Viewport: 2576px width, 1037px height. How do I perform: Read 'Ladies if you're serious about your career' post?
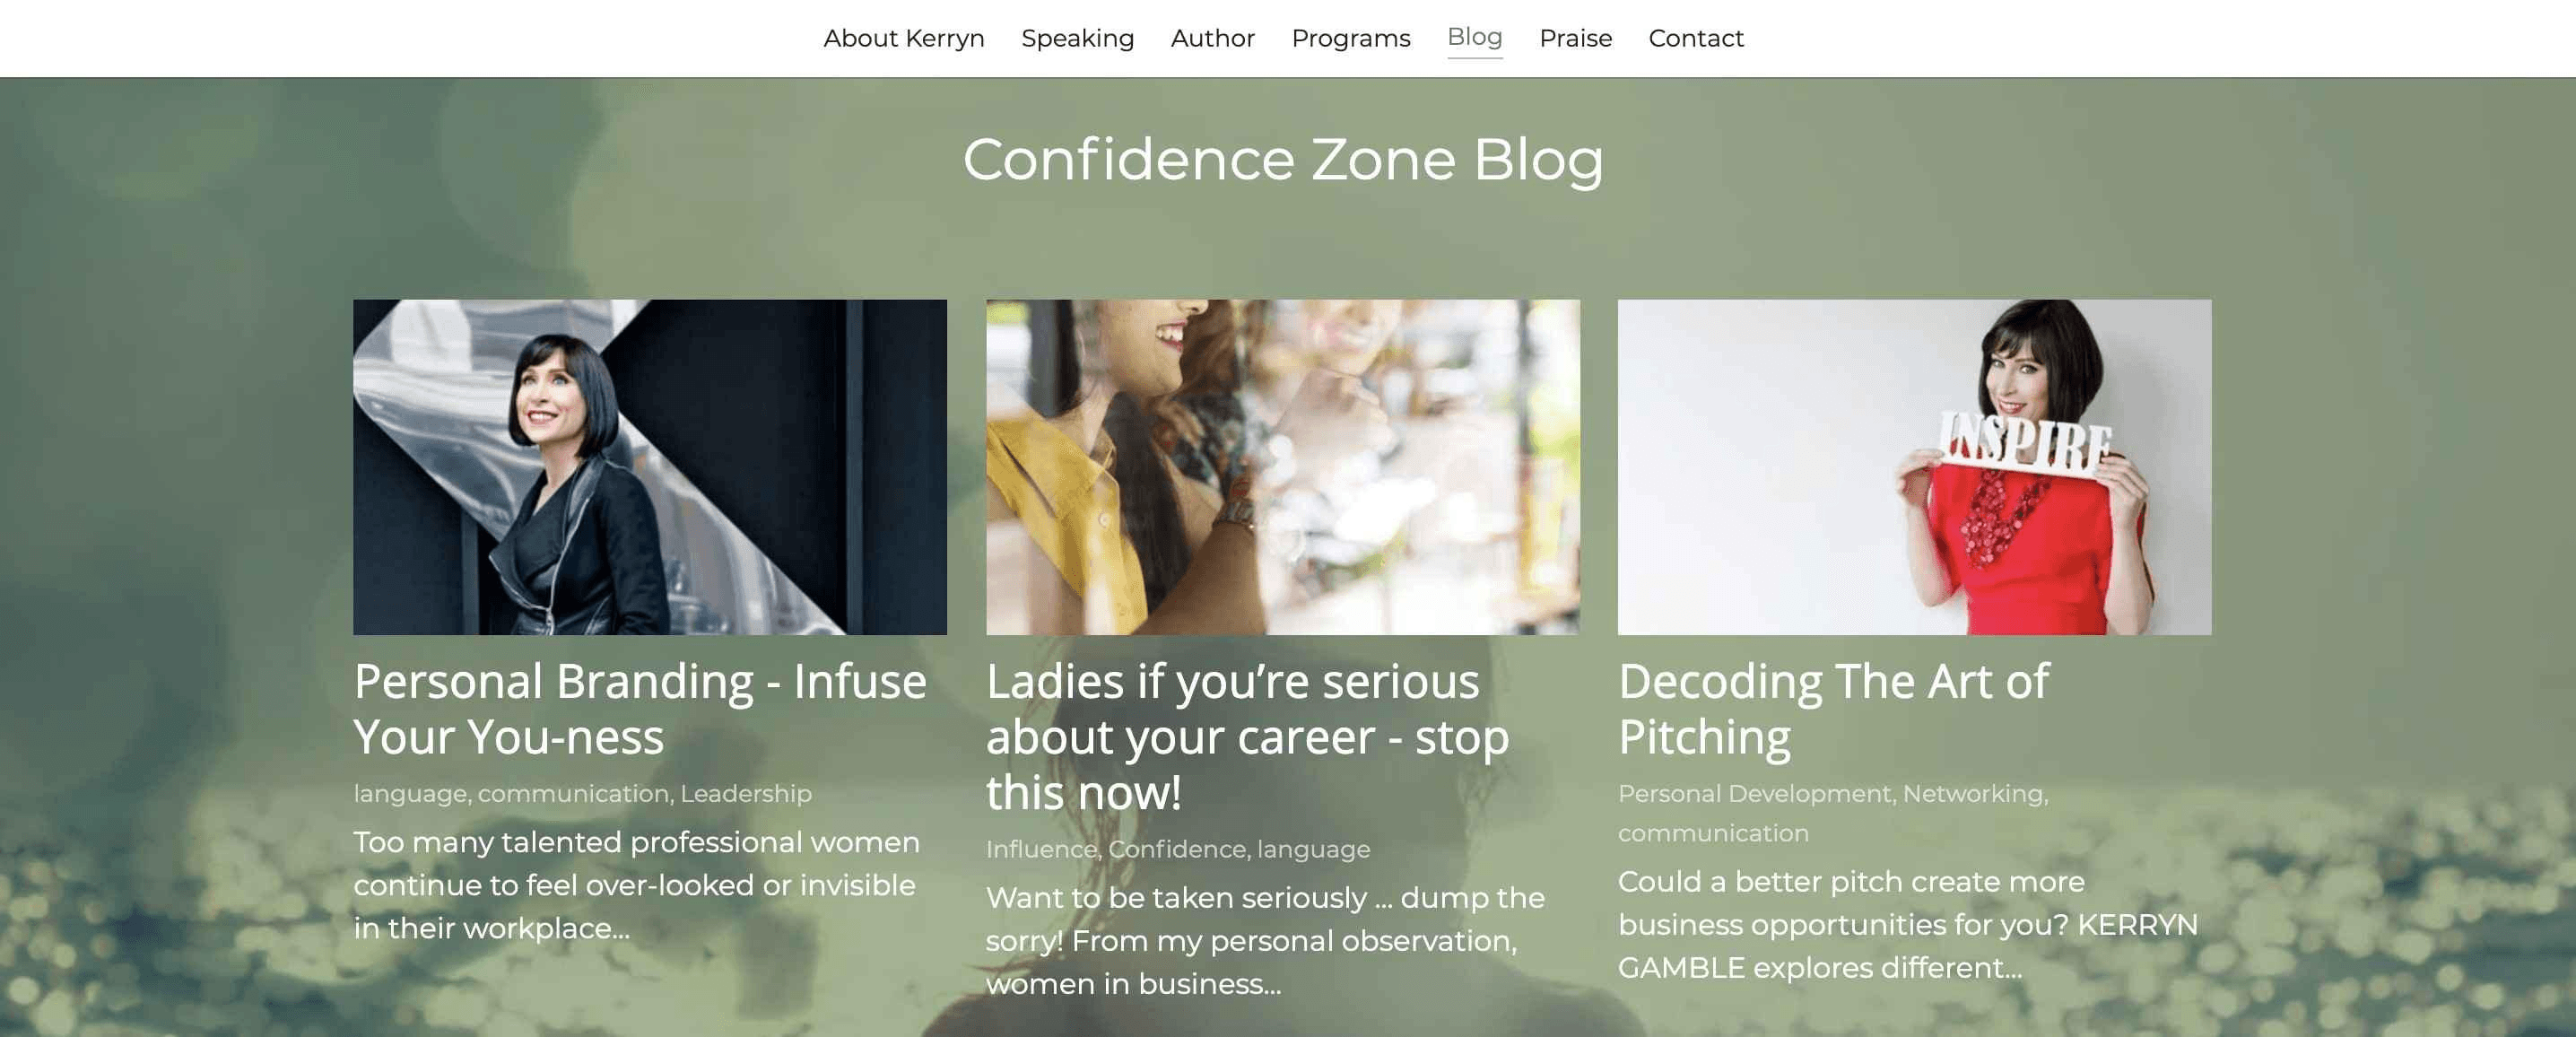(1247, 736)
